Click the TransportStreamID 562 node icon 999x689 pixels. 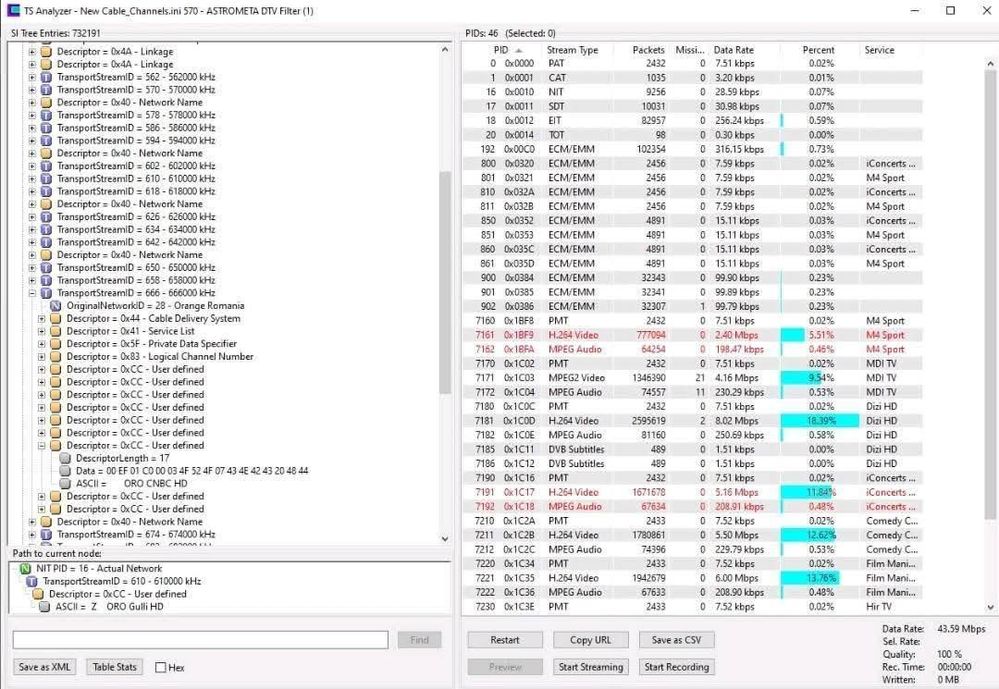click(46, 77)
